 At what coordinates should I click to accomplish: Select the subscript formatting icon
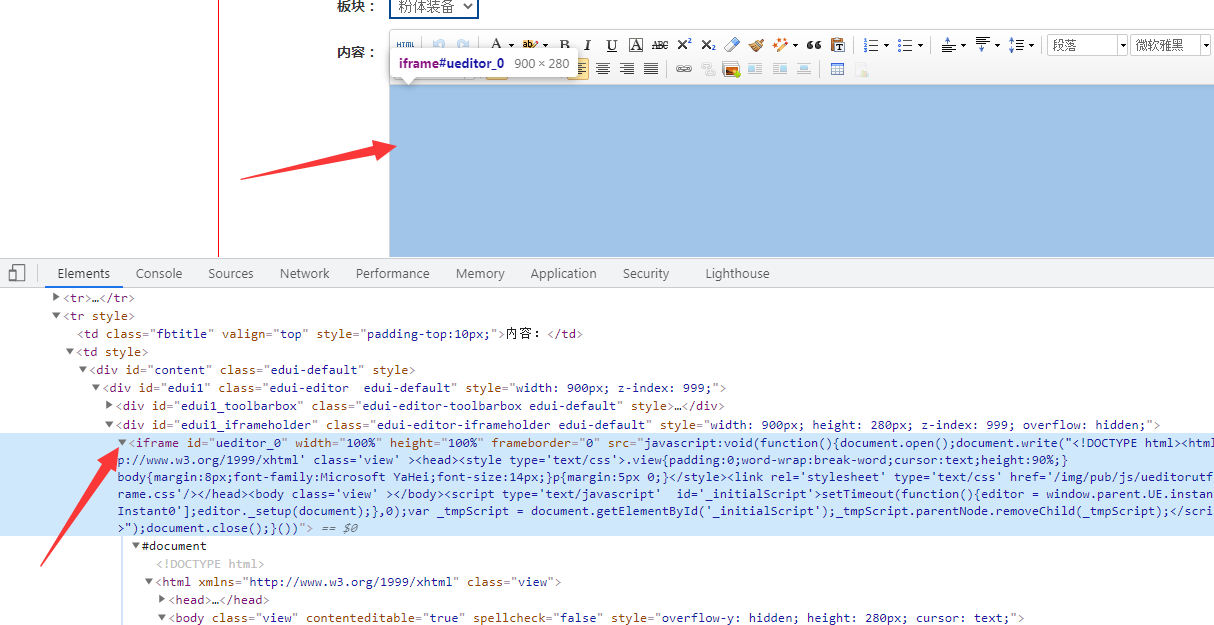coord(707,44)
